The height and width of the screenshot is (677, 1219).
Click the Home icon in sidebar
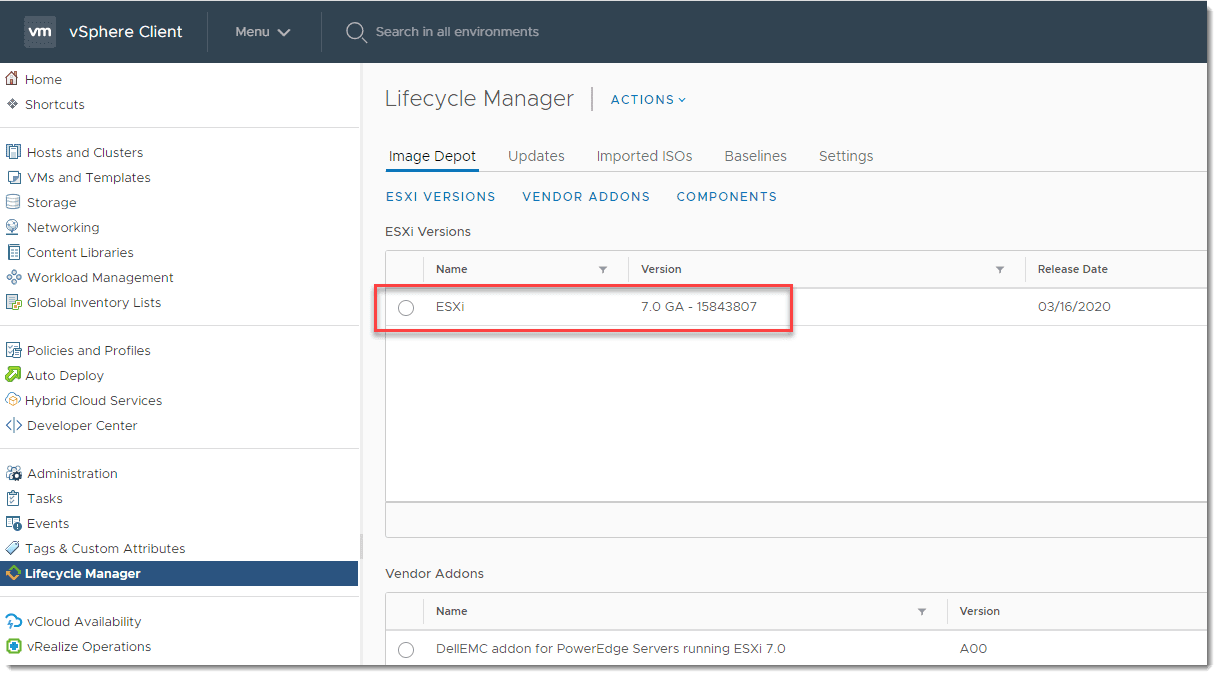13,79
